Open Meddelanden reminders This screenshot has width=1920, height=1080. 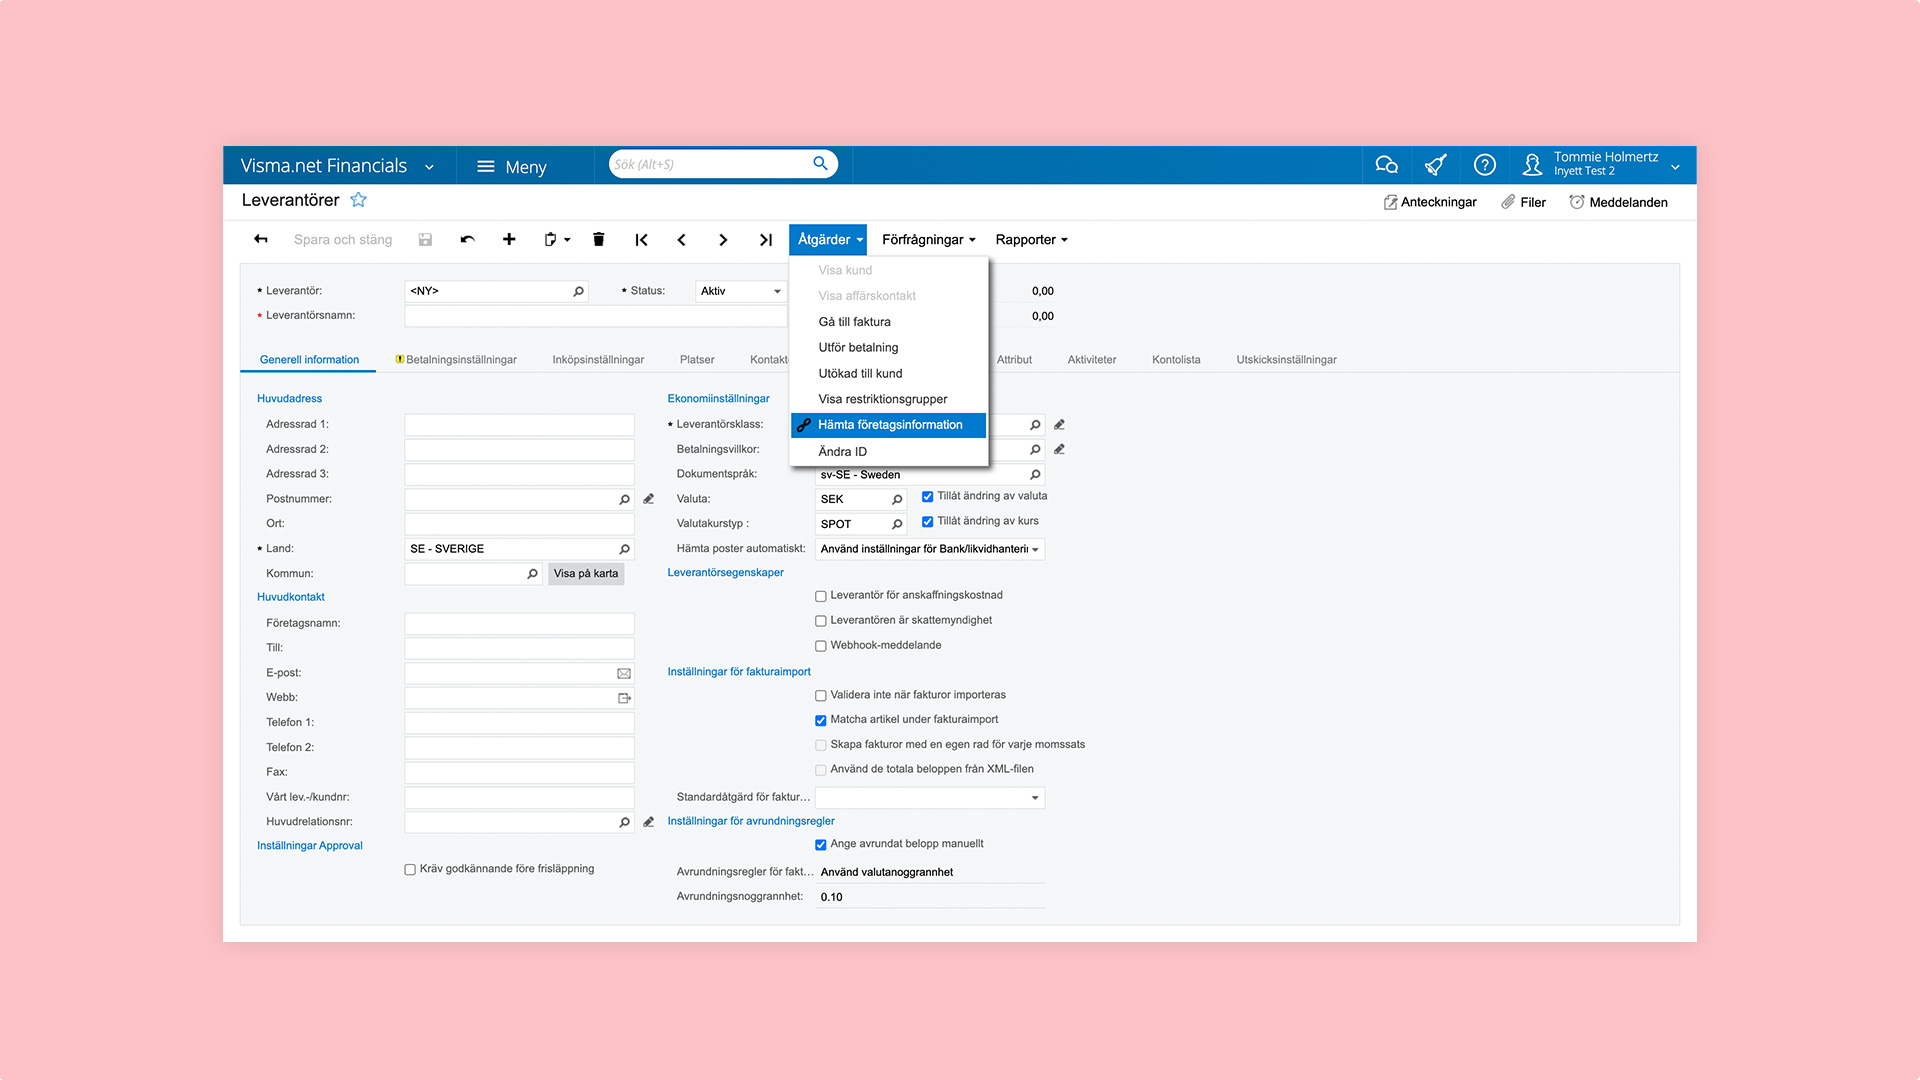(1618, 202)
